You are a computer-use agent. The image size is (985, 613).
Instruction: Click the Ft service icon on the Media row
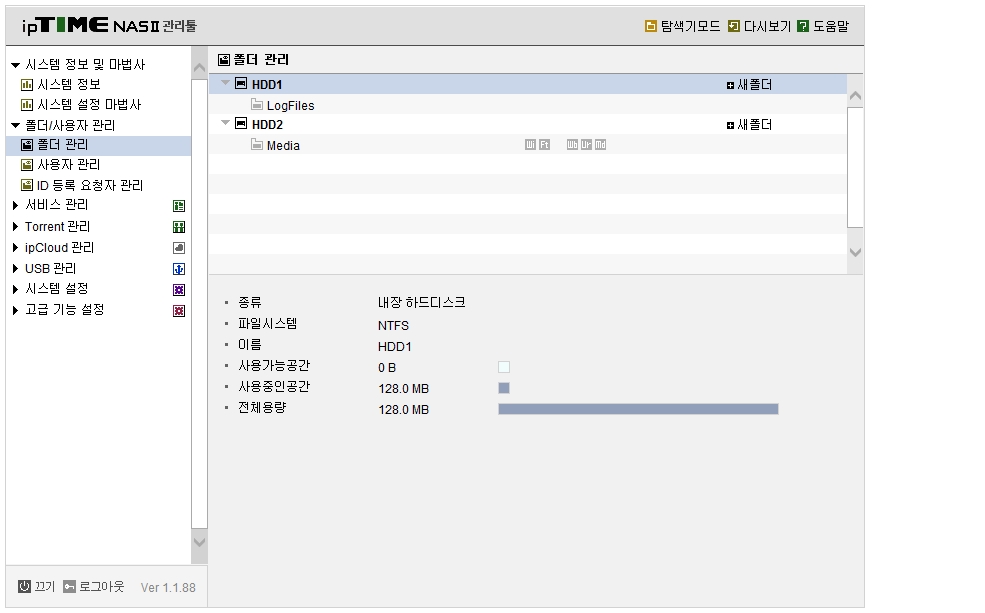coord(544,145)
